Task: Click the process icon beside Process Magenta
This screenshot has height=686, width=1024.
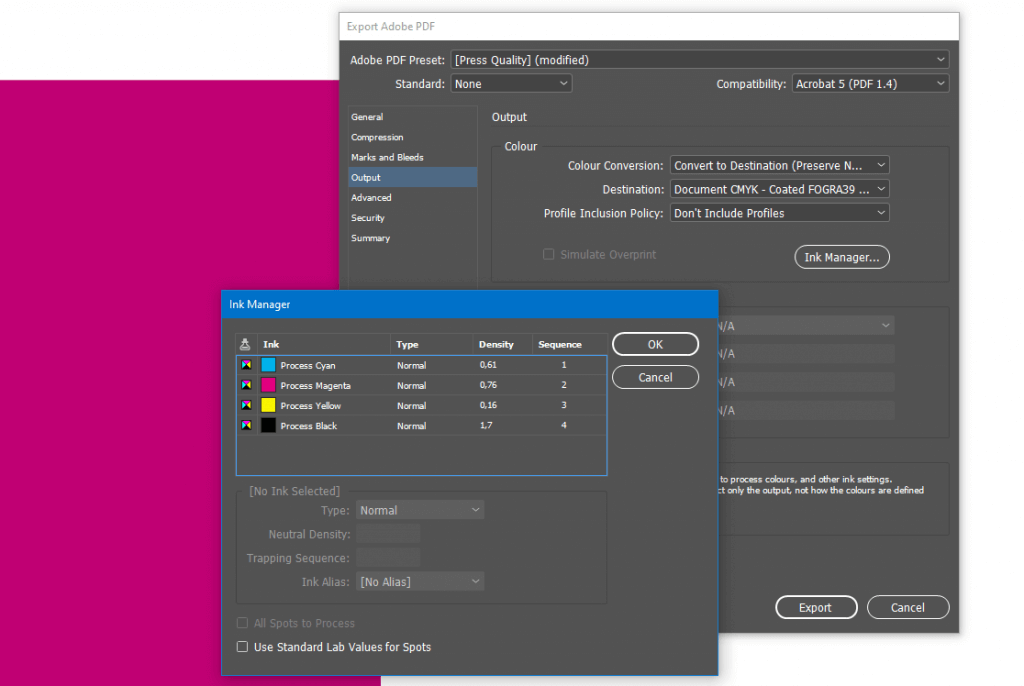Action: pos(246,385)
